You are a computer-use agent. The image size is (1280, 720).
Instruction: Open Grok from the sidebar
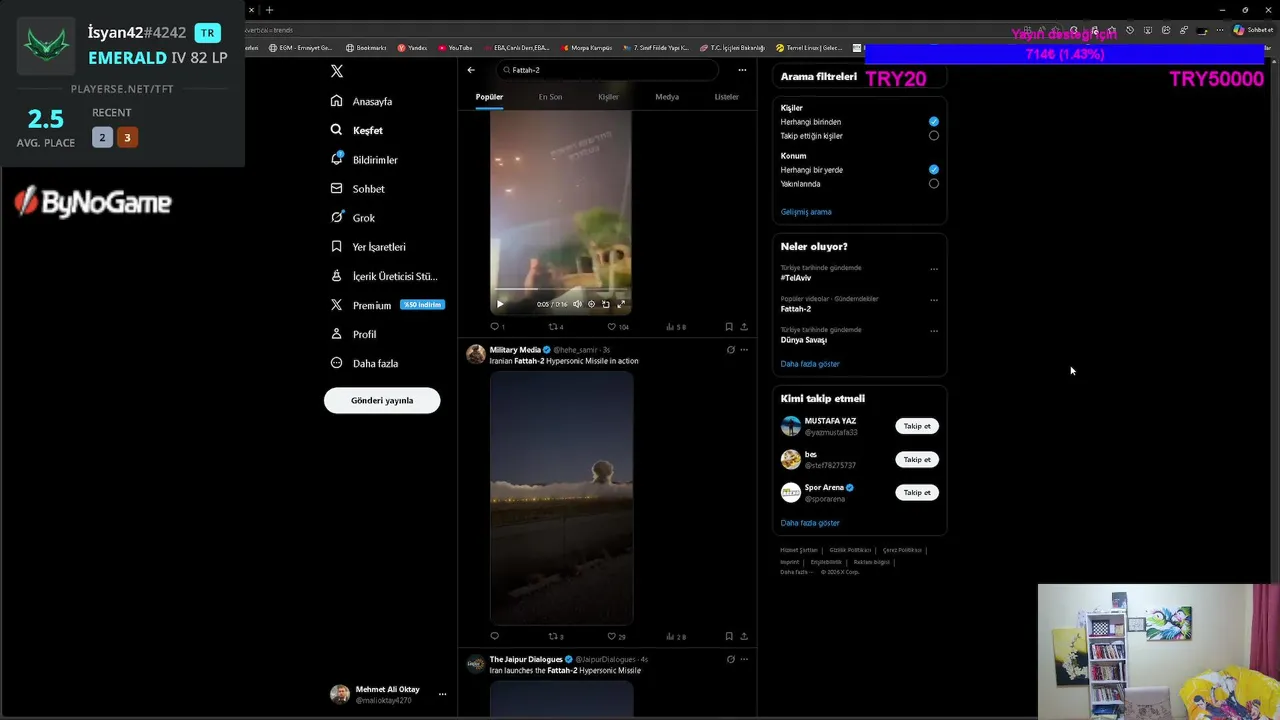pos(353,217)
